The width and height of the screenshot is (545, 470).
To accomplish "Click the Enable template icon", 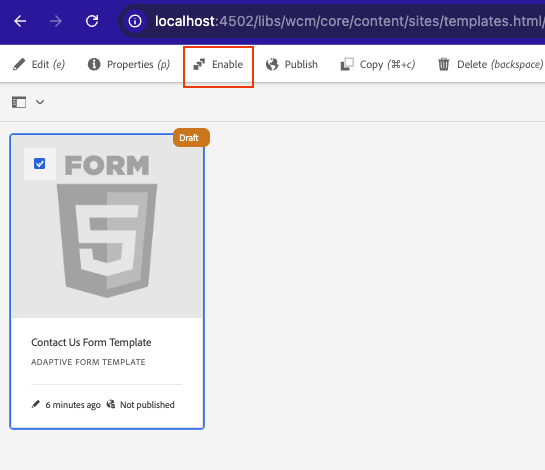I will [199, 64].
